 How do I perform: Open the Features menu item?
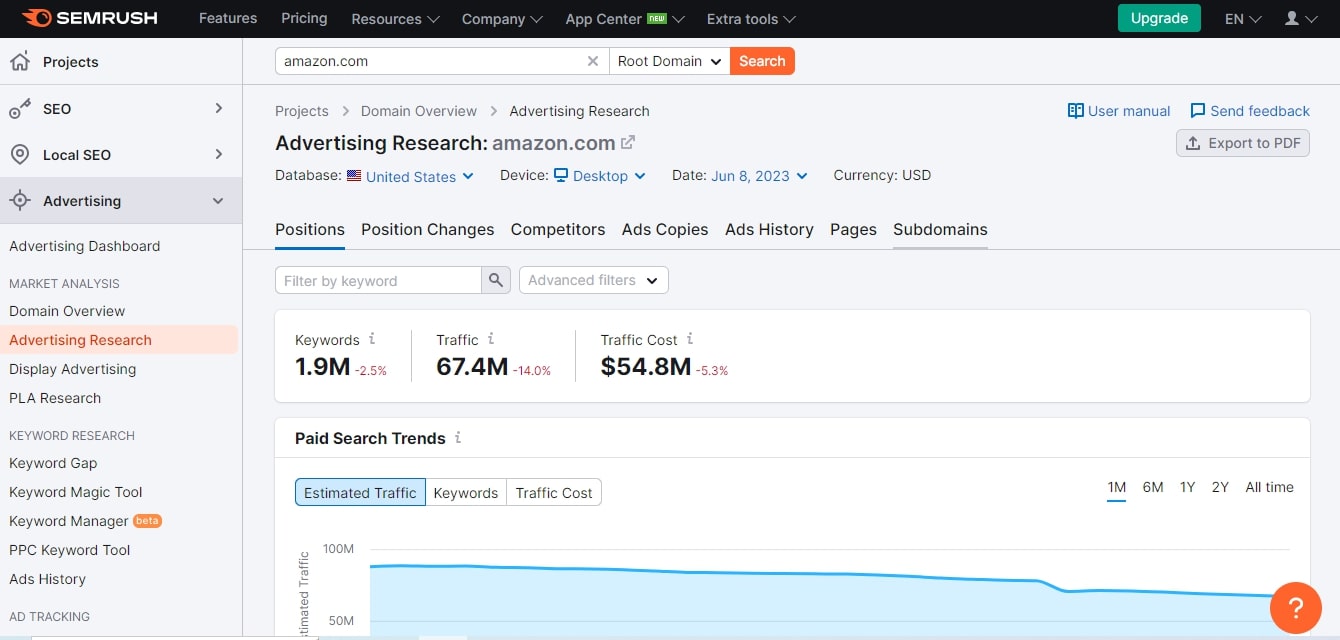(x=228, y=18)
